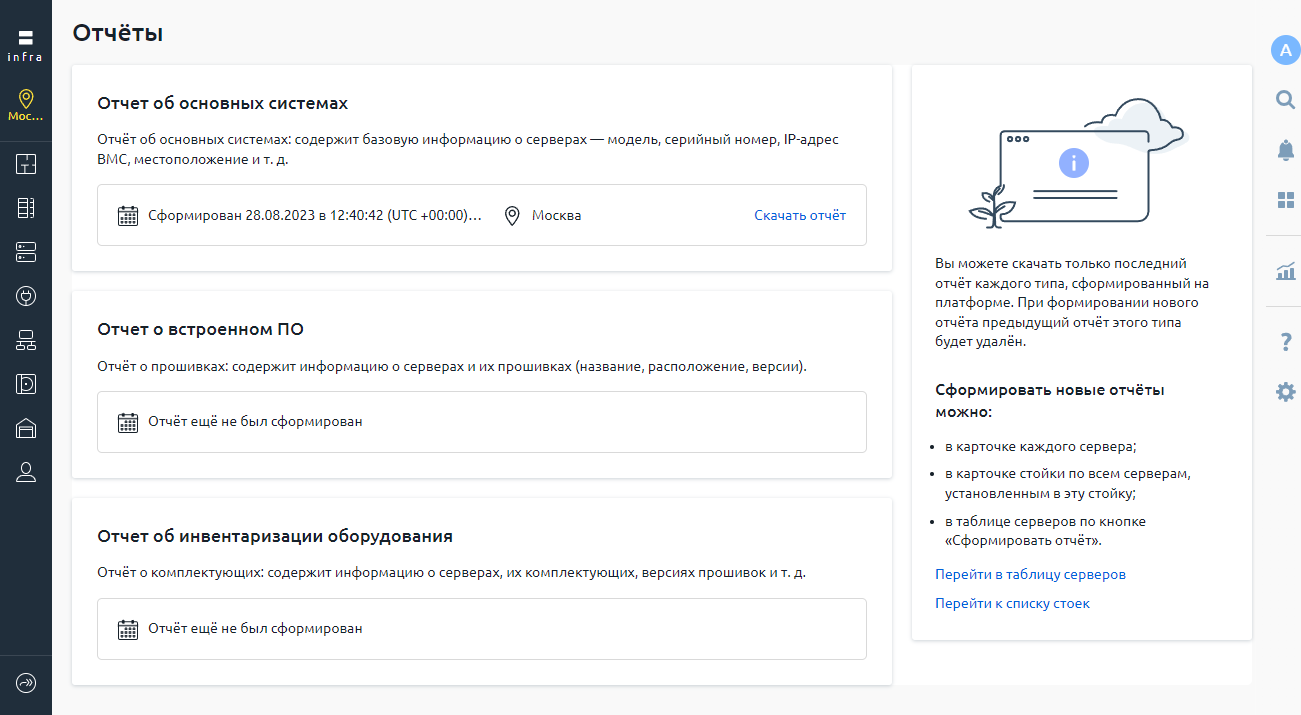Image resolution: width=1301 pixels, height=715 pixels.
Task: Open the network topology icon in sidebar
Action: [26, 340]
